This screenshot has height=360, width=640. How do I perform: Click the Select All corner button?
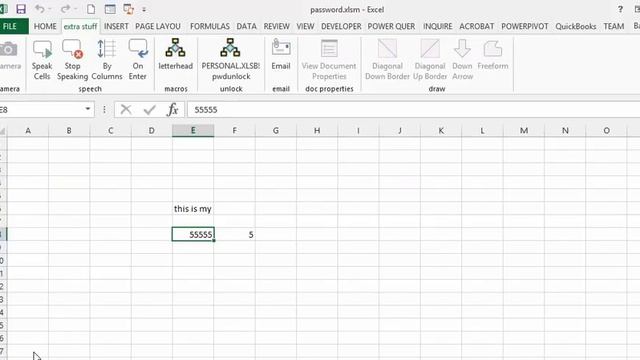(x=2, y=131)
